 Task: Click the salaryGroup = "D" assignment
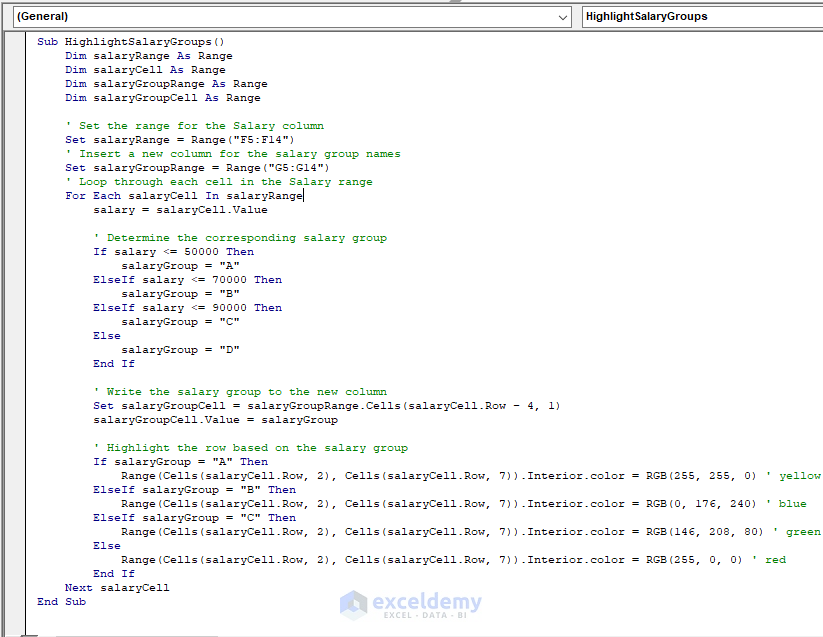181,350
